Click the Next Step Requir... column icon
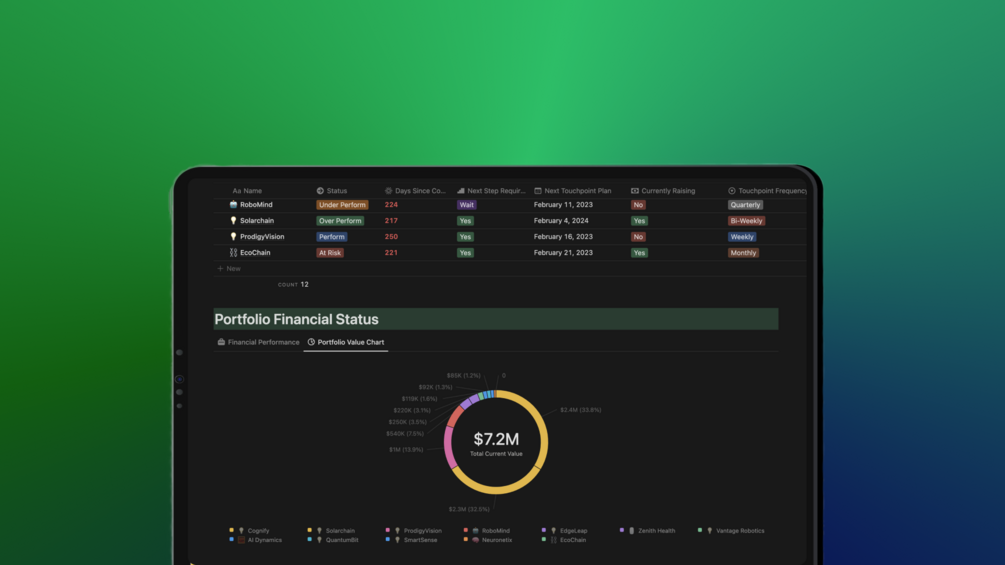This screenshot has width=1005, height=565. point(461,190)
